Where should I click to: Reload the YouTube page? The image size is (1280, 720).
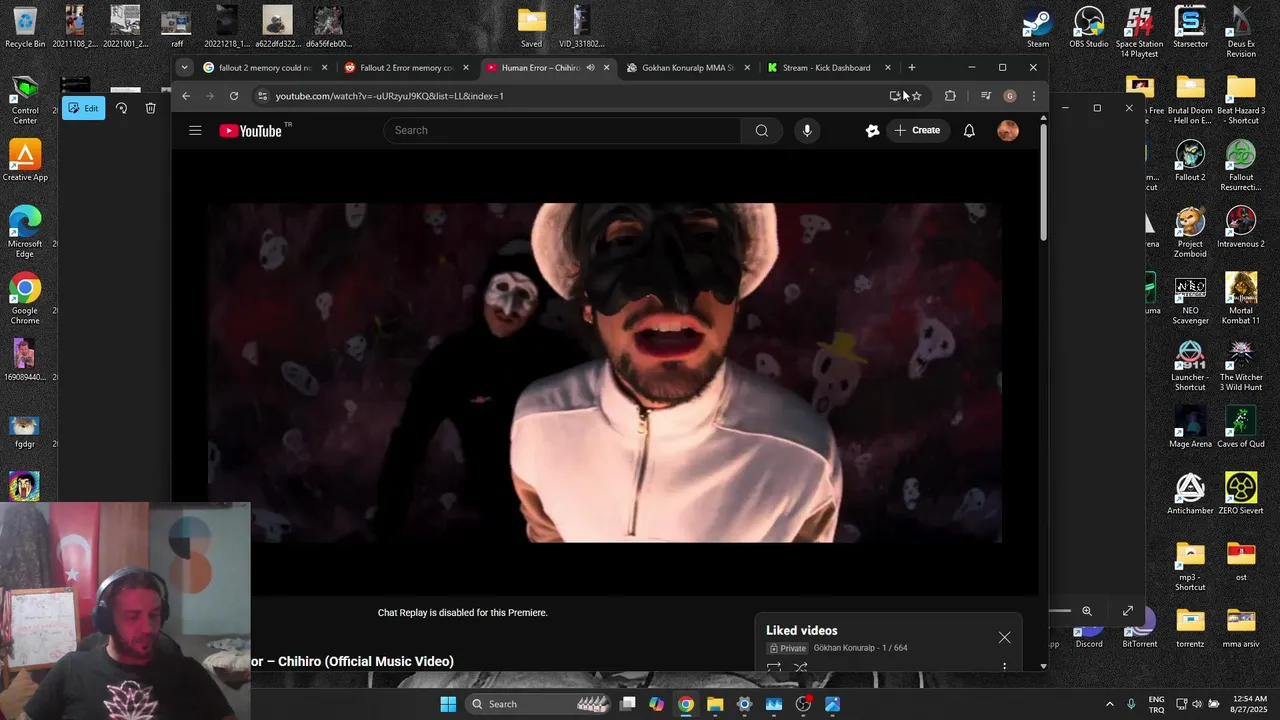point(234,96)
